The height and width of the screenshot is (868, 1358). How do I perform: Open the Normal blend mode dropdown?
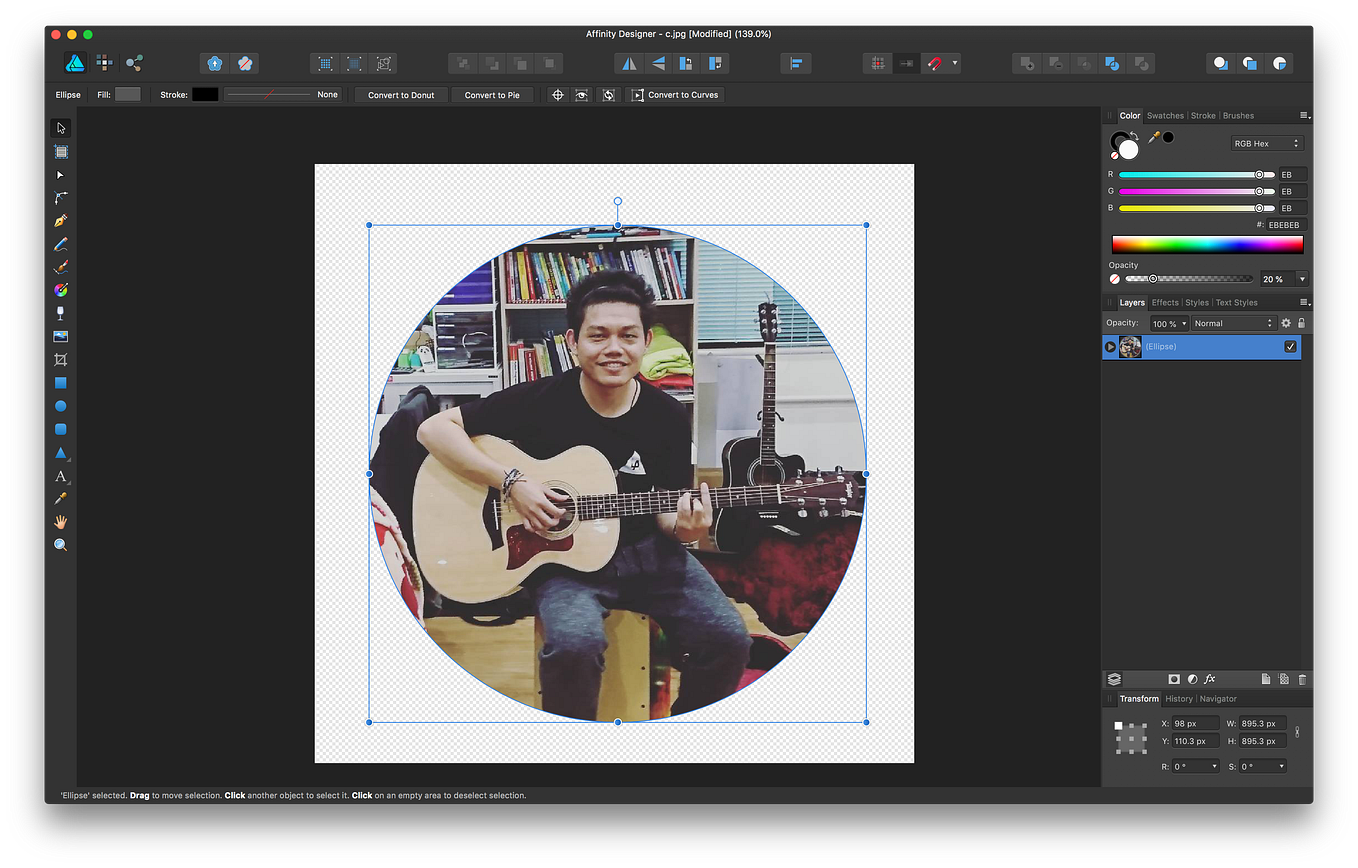(x=1234, y=323)
